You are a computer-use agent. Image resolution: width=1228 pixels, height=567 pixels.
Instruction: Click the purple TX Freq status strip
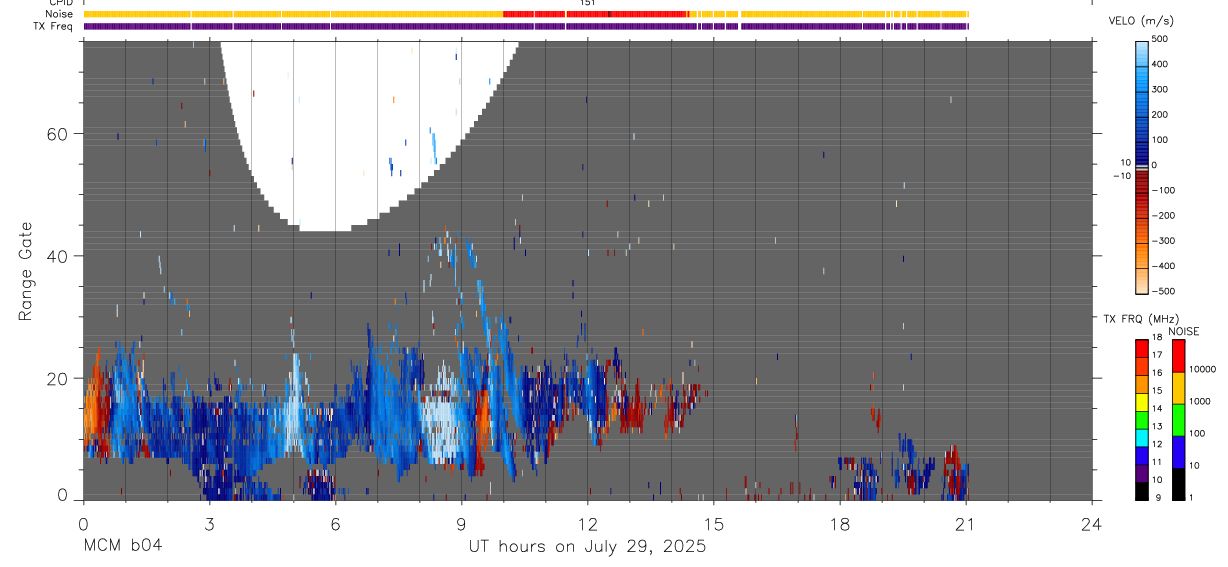click(x=526, y=26)
